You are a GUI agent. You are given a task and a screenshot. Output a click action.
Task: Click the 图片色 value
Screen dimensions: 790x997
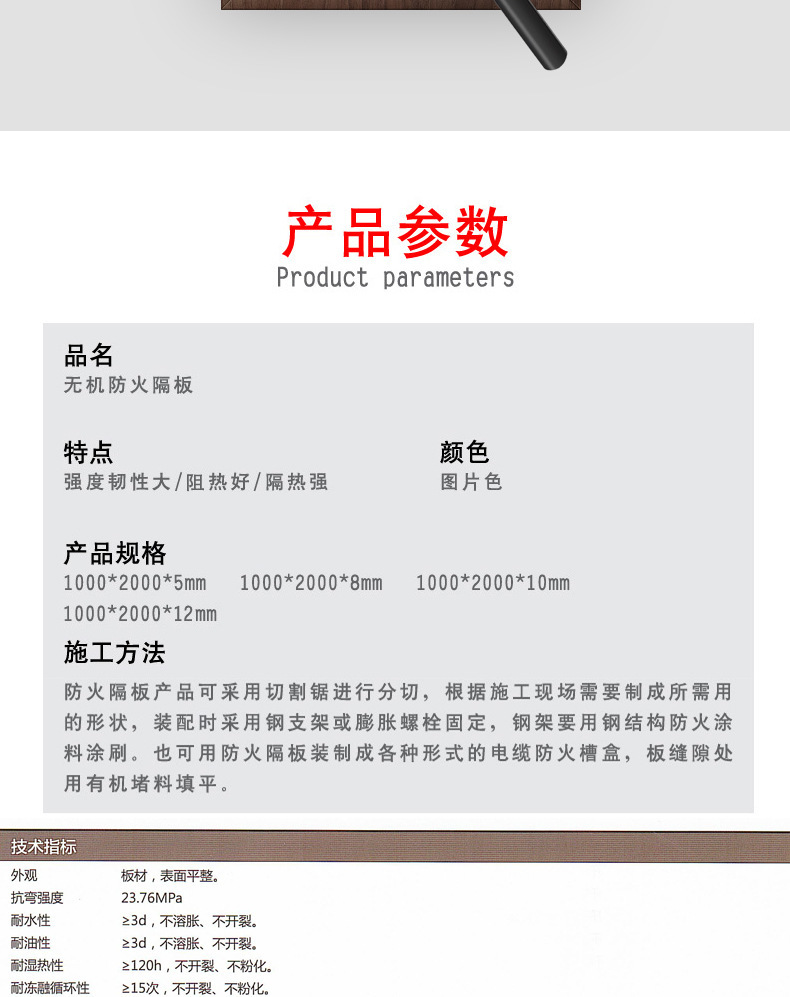click(x=471, y=482)
